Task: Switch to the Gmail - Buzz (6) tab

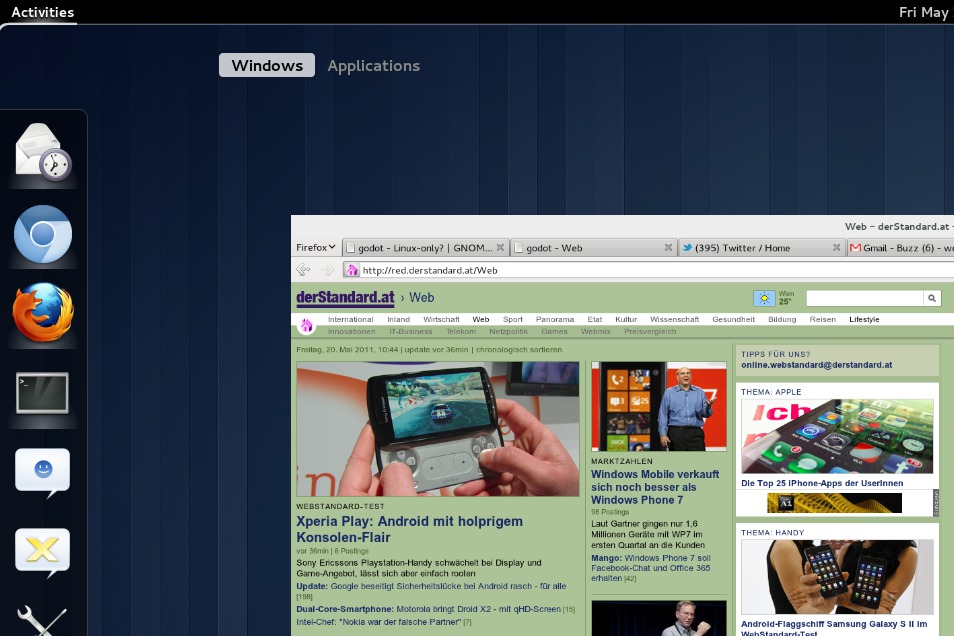Action: (x=900, y=248)
